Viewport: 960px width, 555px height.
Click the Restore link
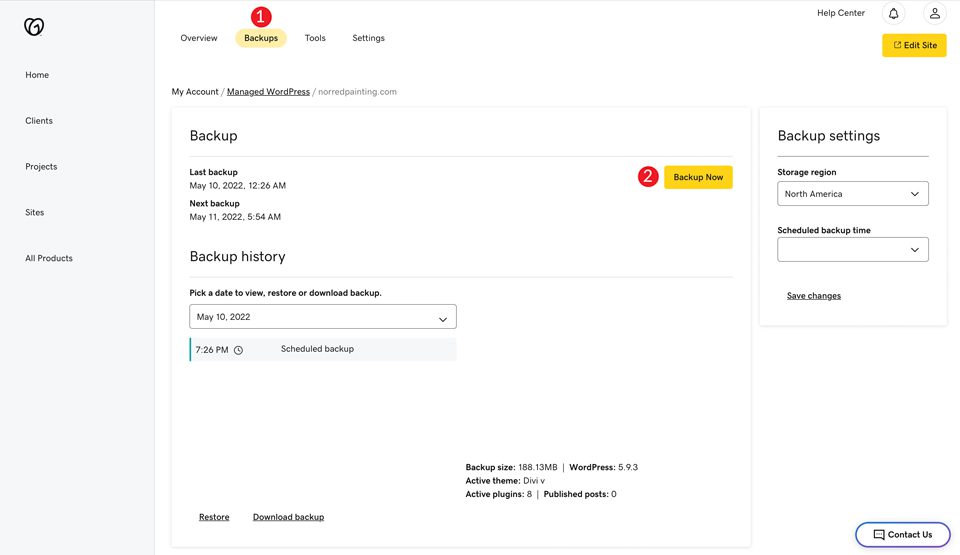[214, 517]
